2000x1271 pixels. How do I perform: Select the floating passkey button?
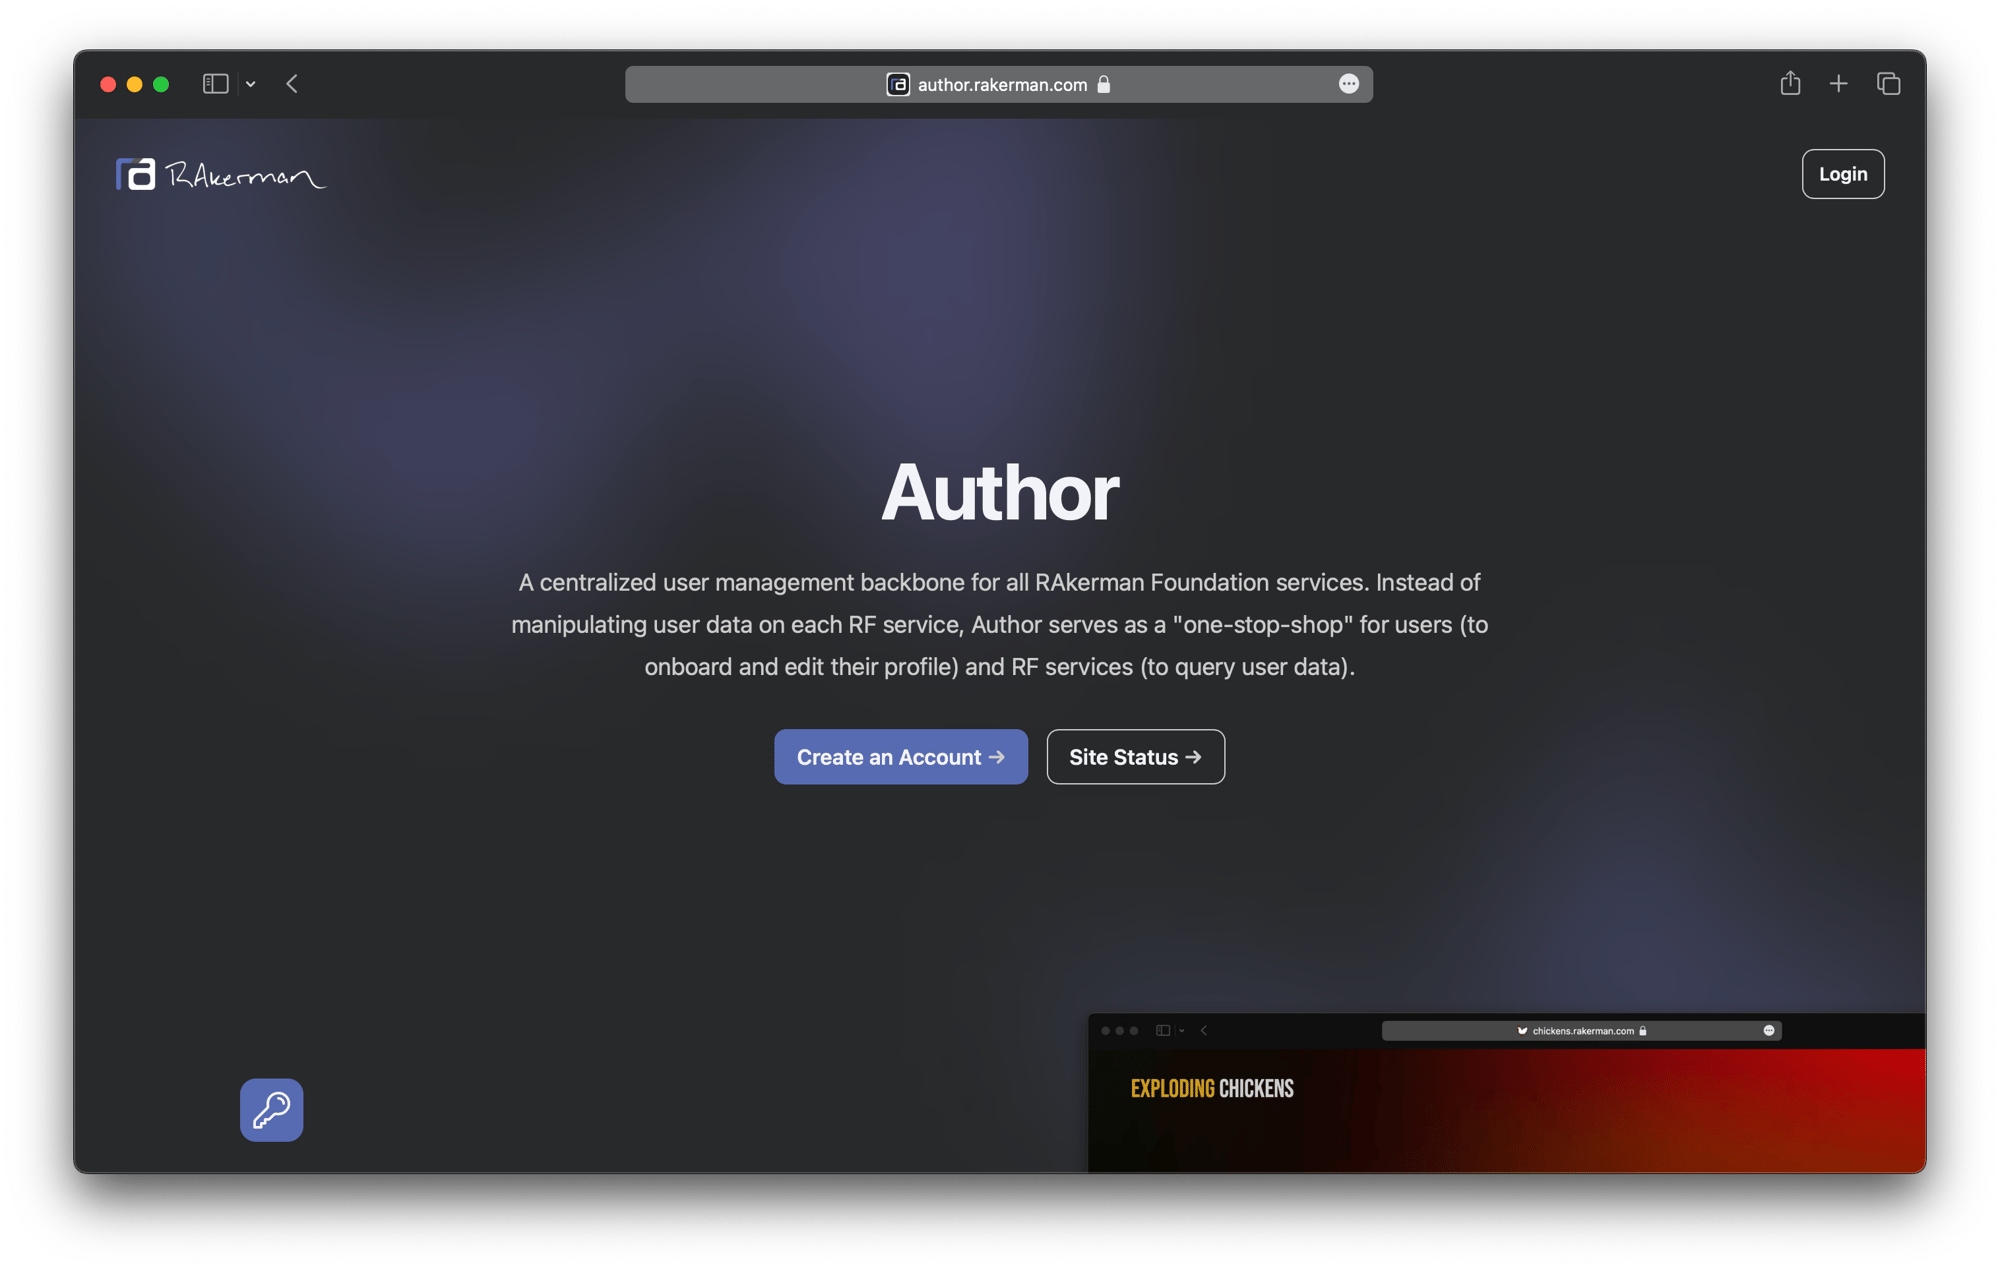(271, 1109)
